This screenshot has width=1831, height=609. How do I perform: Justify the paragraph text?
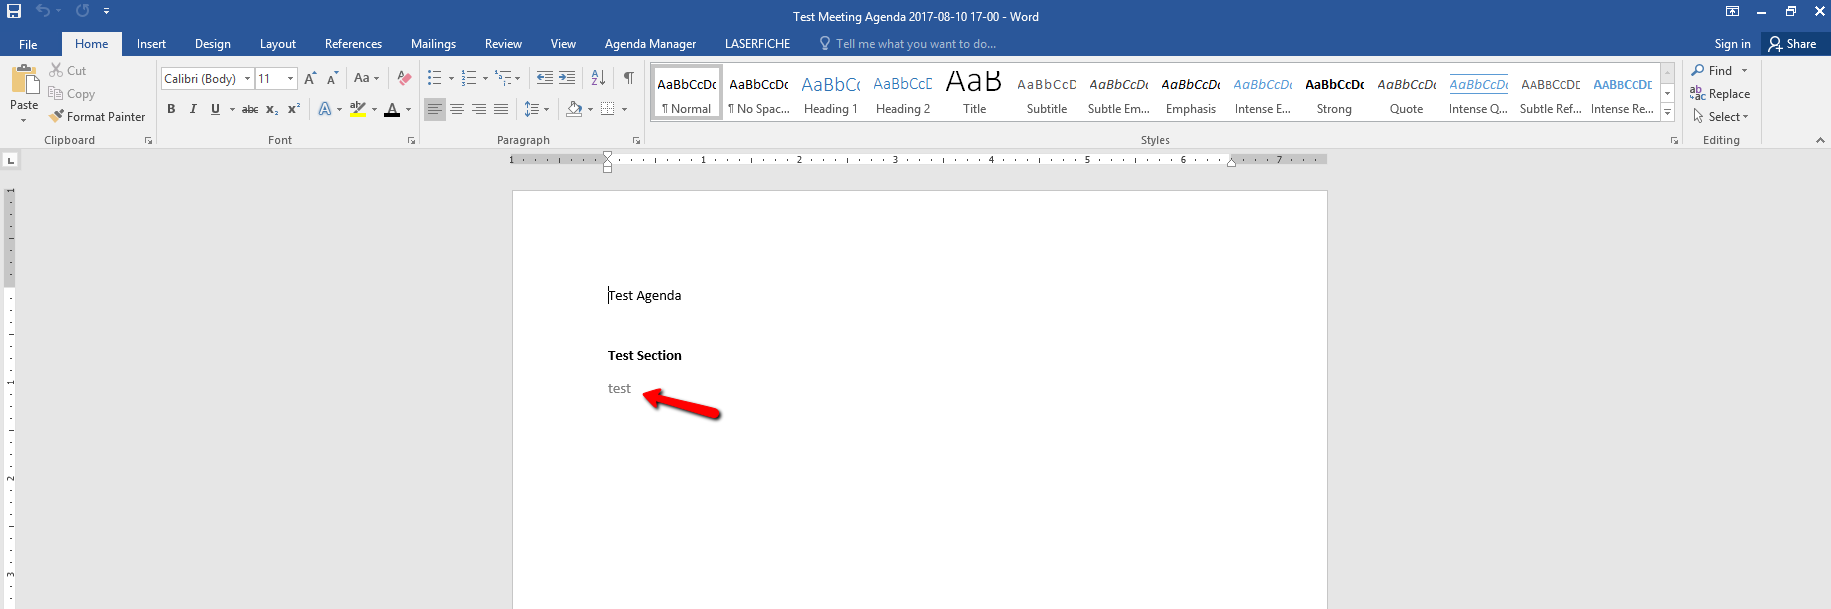point(501,109)
